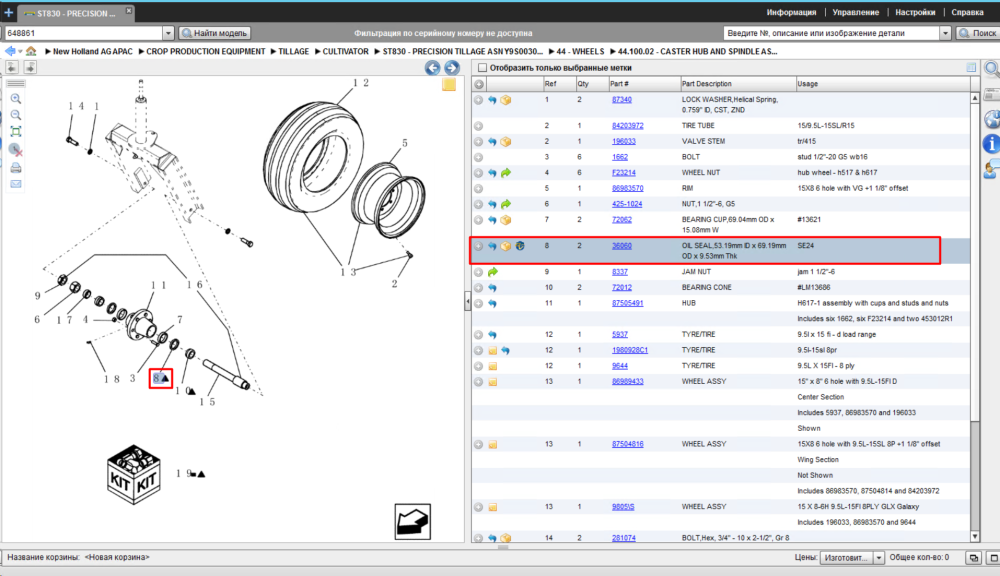The width and height of the screenshot is (1000, 576).
Task: Click the parts list vertical scrollbar thumb
Action: [x=974, y=262]
